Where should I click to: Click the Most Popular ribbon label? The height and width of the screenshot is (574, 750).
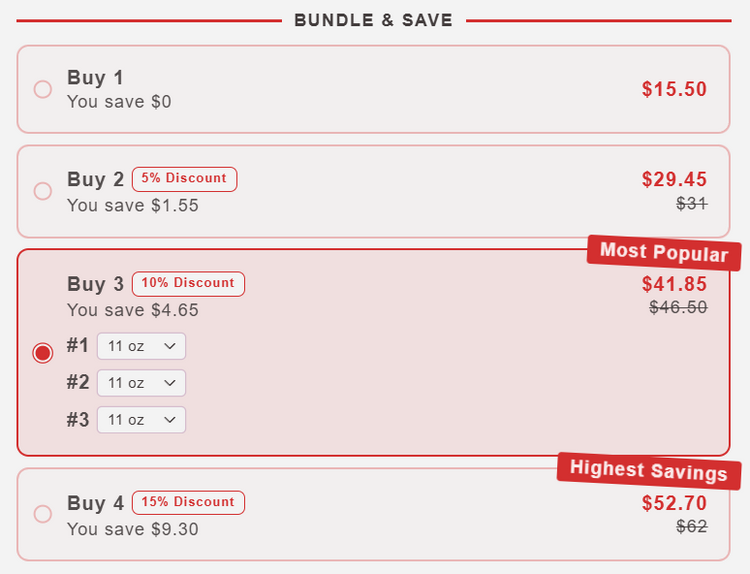[664, 252]
